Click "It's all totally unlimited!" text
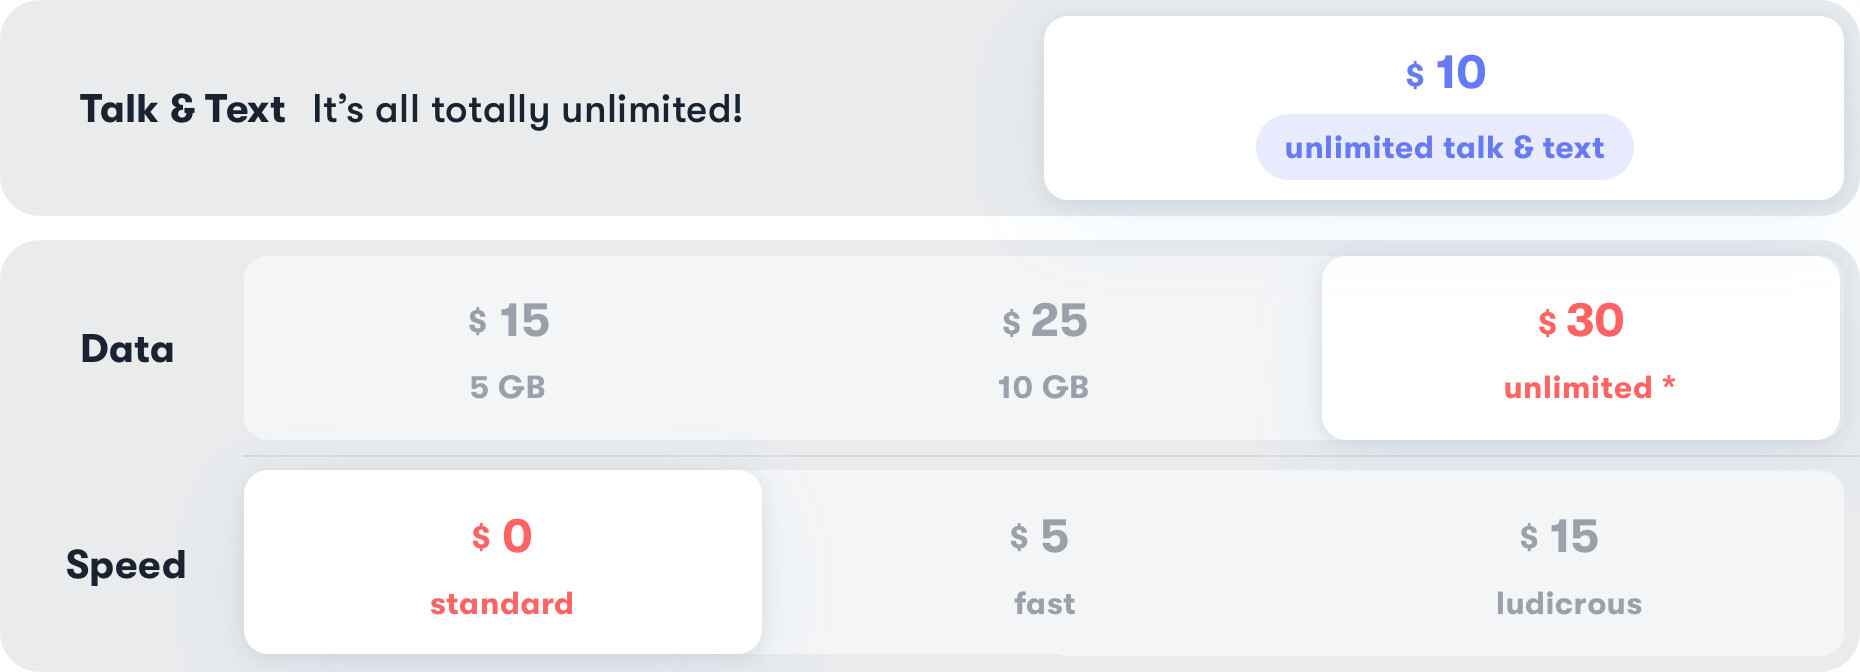The image size is (1860, 672). tap(527, 109)
